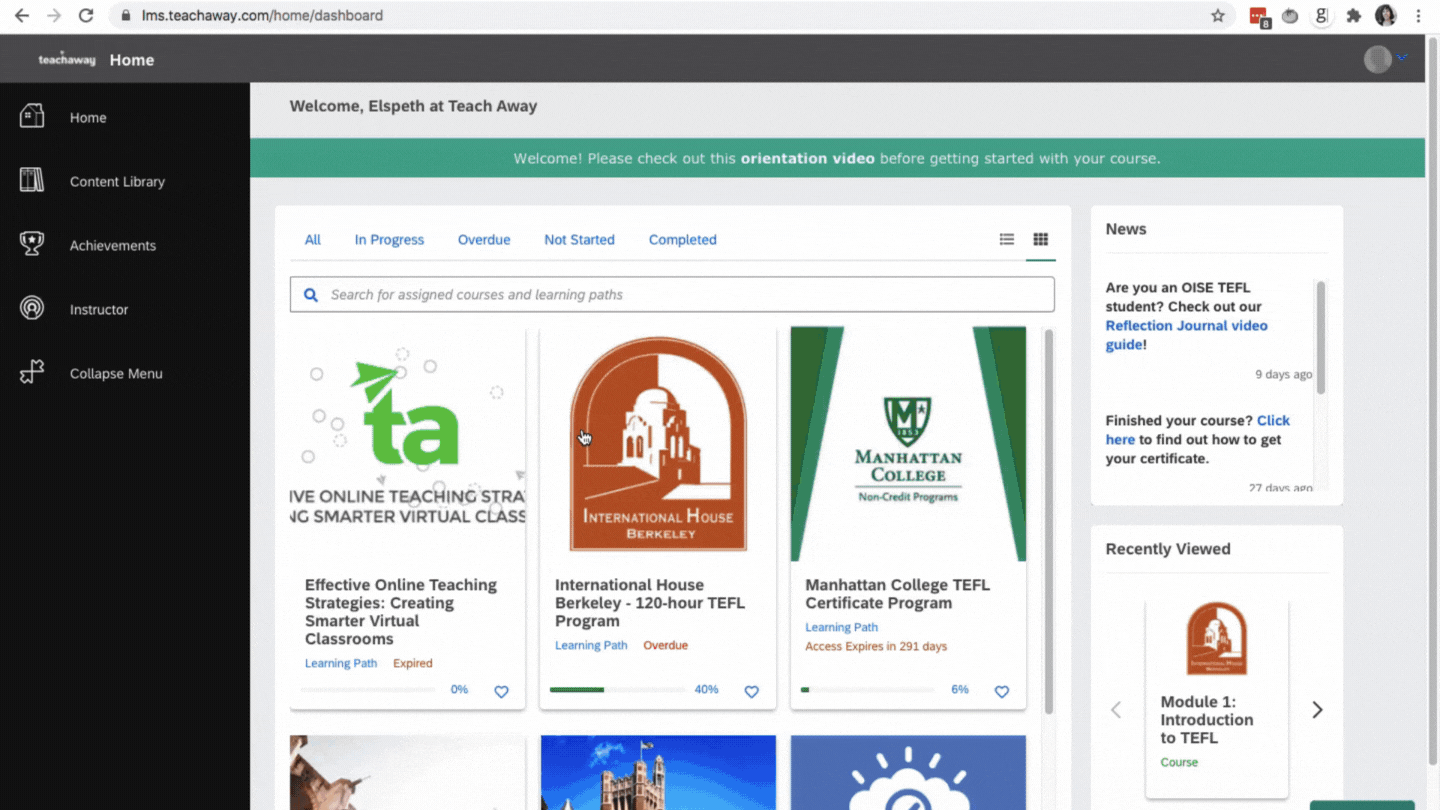Open Home in sidebar menu
Image resolution: width=1440 pixels, height=810 pixels.
coord(88,118)
